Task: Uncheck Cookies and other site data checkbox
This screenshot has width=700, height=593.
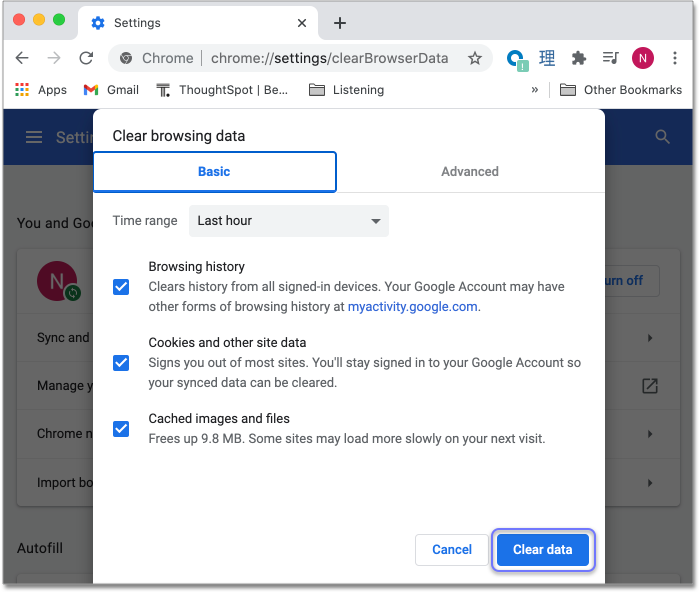Action: click(x=121, y=363)
